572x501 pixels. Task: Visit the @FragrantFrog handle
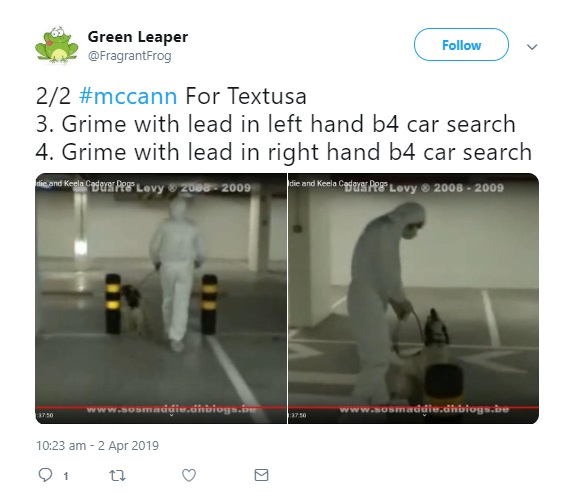point(130,56)
